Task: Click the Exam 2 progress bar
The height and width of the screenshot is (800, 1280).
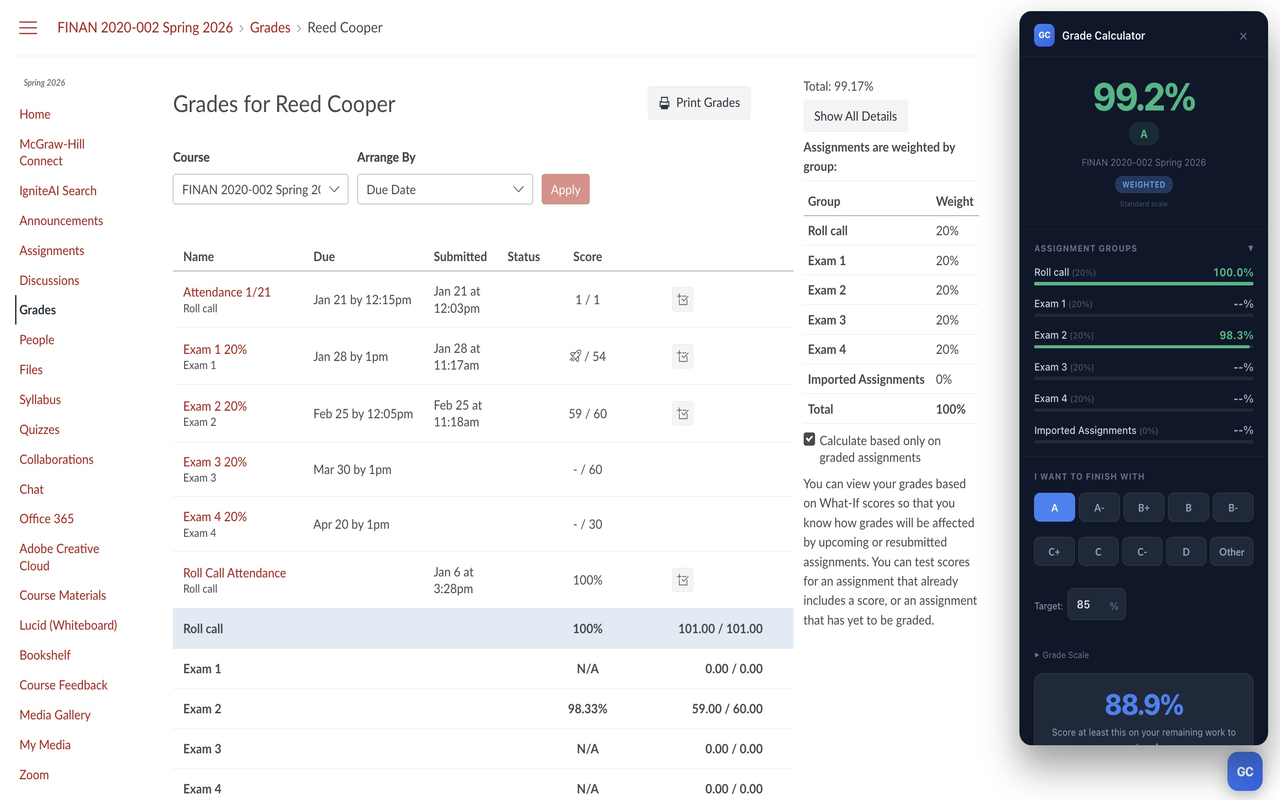Action: click(x=1143, y=347)
